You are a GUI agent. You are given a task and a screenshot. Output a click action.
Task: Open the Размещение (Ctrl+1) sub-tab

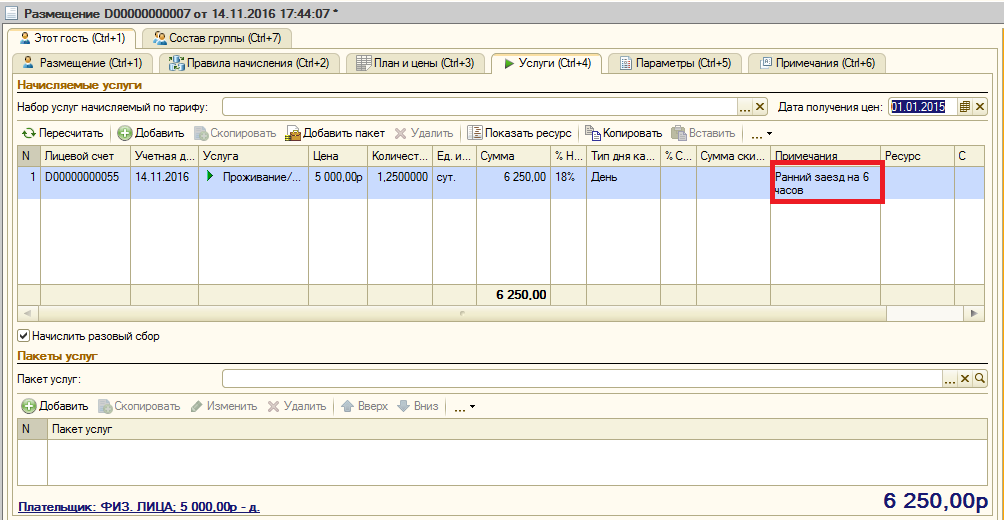coord(82,63)
